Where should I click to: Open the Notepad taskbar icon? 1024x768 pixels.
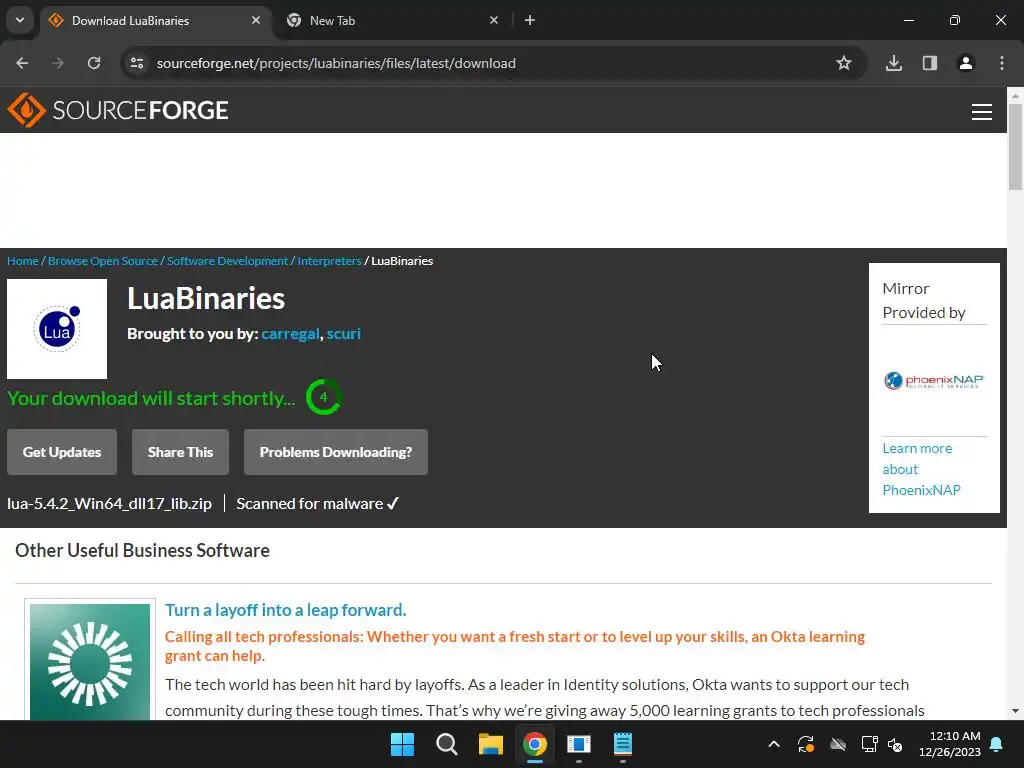coord(622,744)
